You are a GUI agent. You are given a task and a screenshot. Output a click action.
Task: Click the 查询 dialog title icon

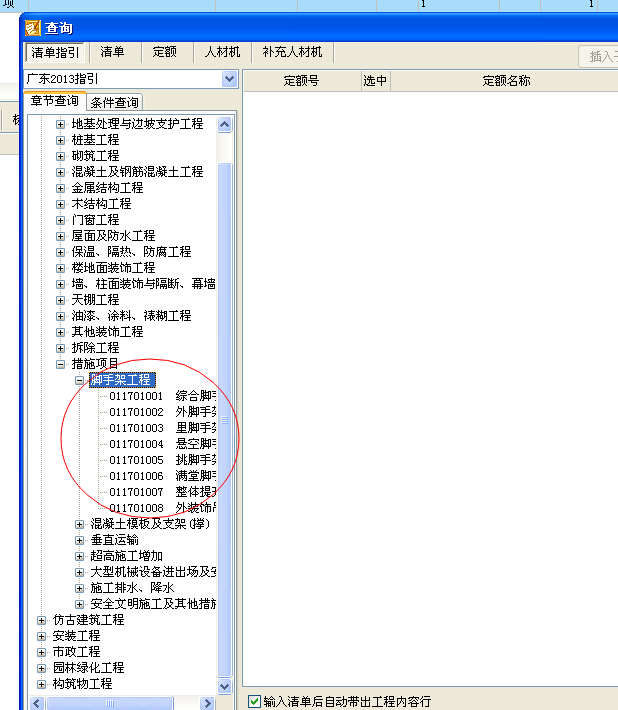(x=32, y=28)
